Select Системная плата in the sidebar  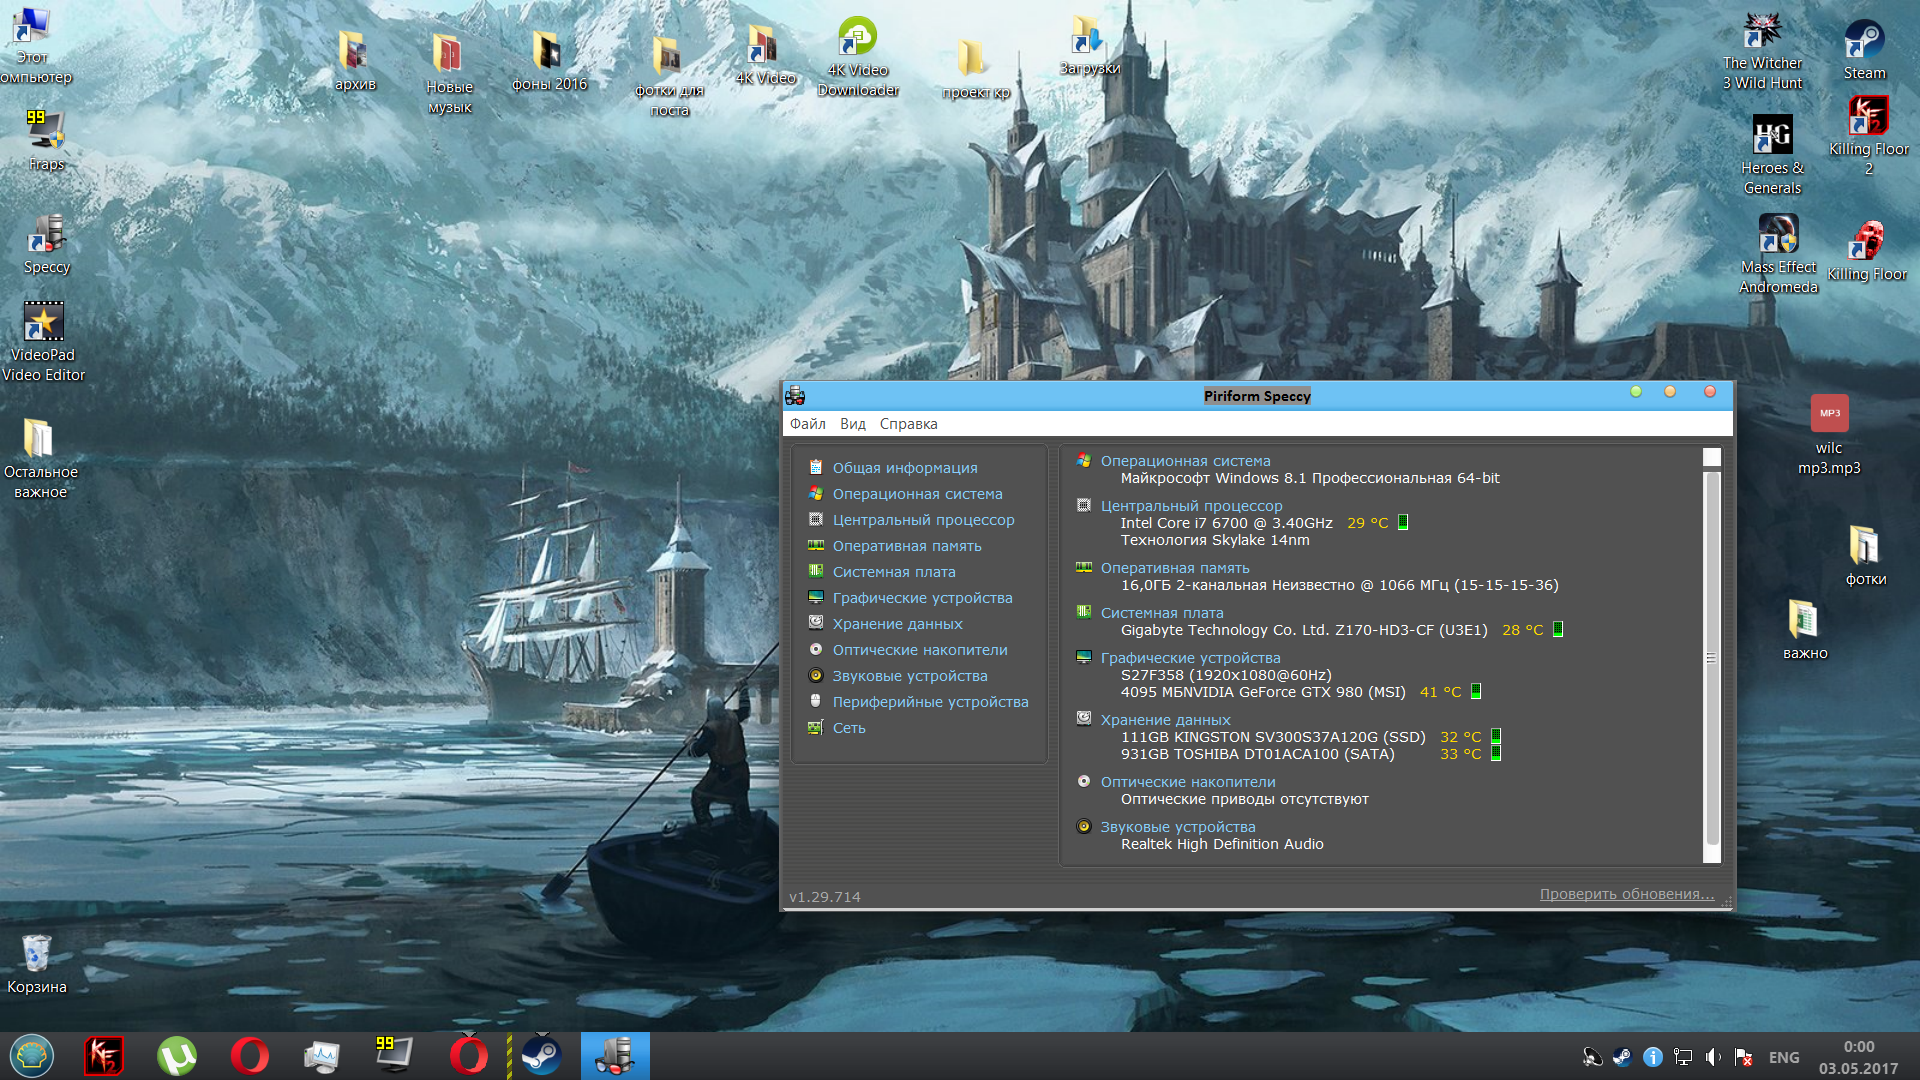[x=894, y=572]
